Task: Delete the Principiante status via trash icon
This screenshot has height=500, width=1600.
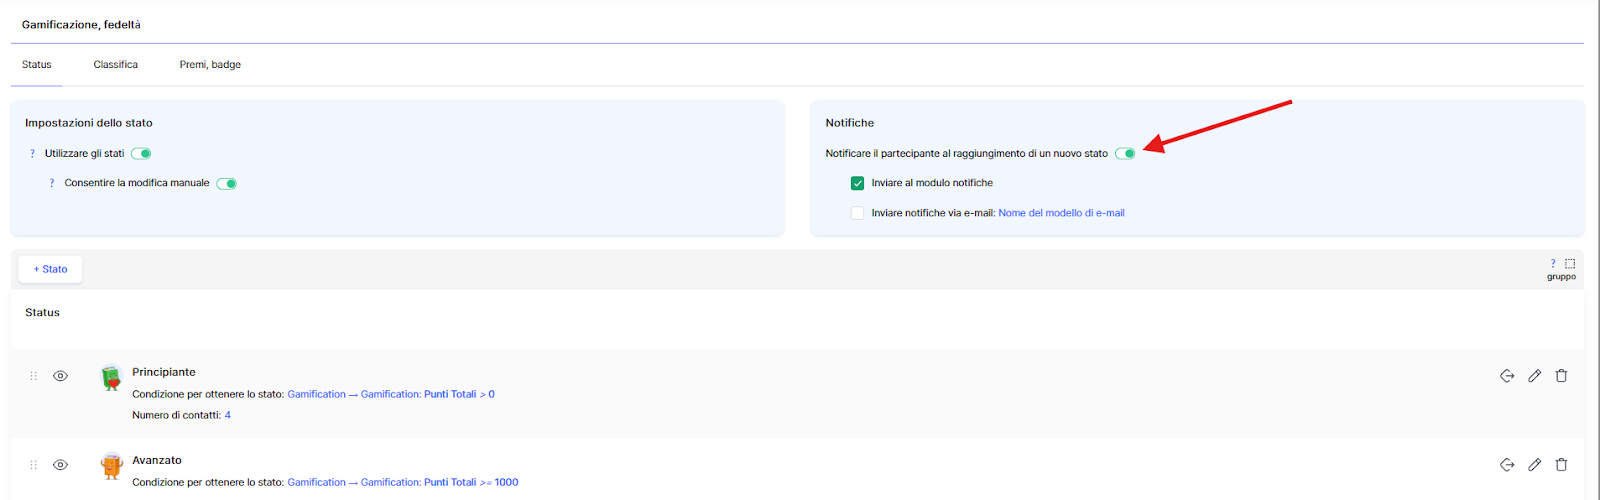Action: [x=1561, y=376]
